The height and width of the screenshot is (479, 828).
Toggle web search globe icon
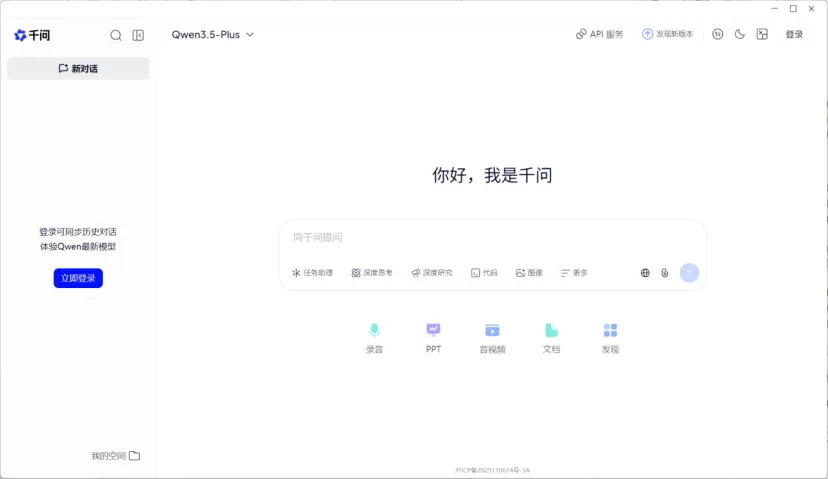[x=645, y=273]
